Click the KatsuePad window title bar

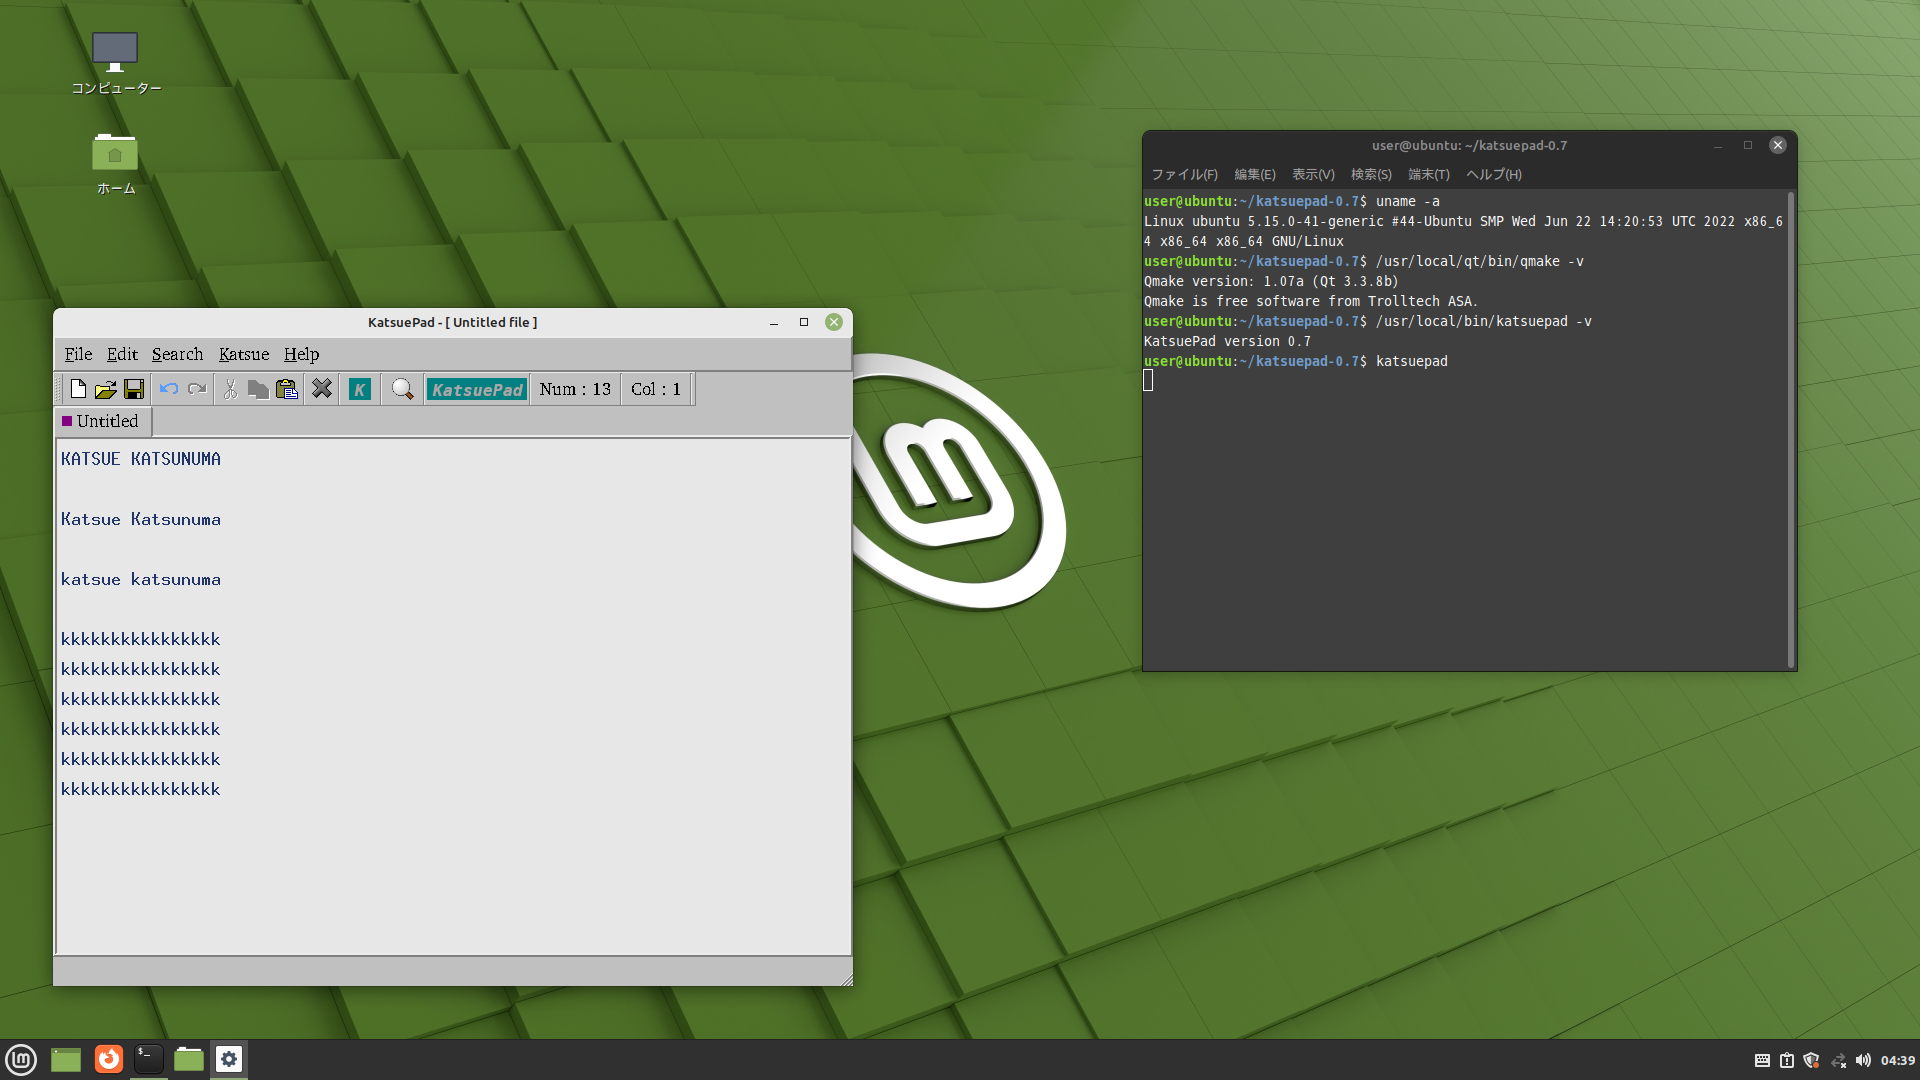pos(452,322)
